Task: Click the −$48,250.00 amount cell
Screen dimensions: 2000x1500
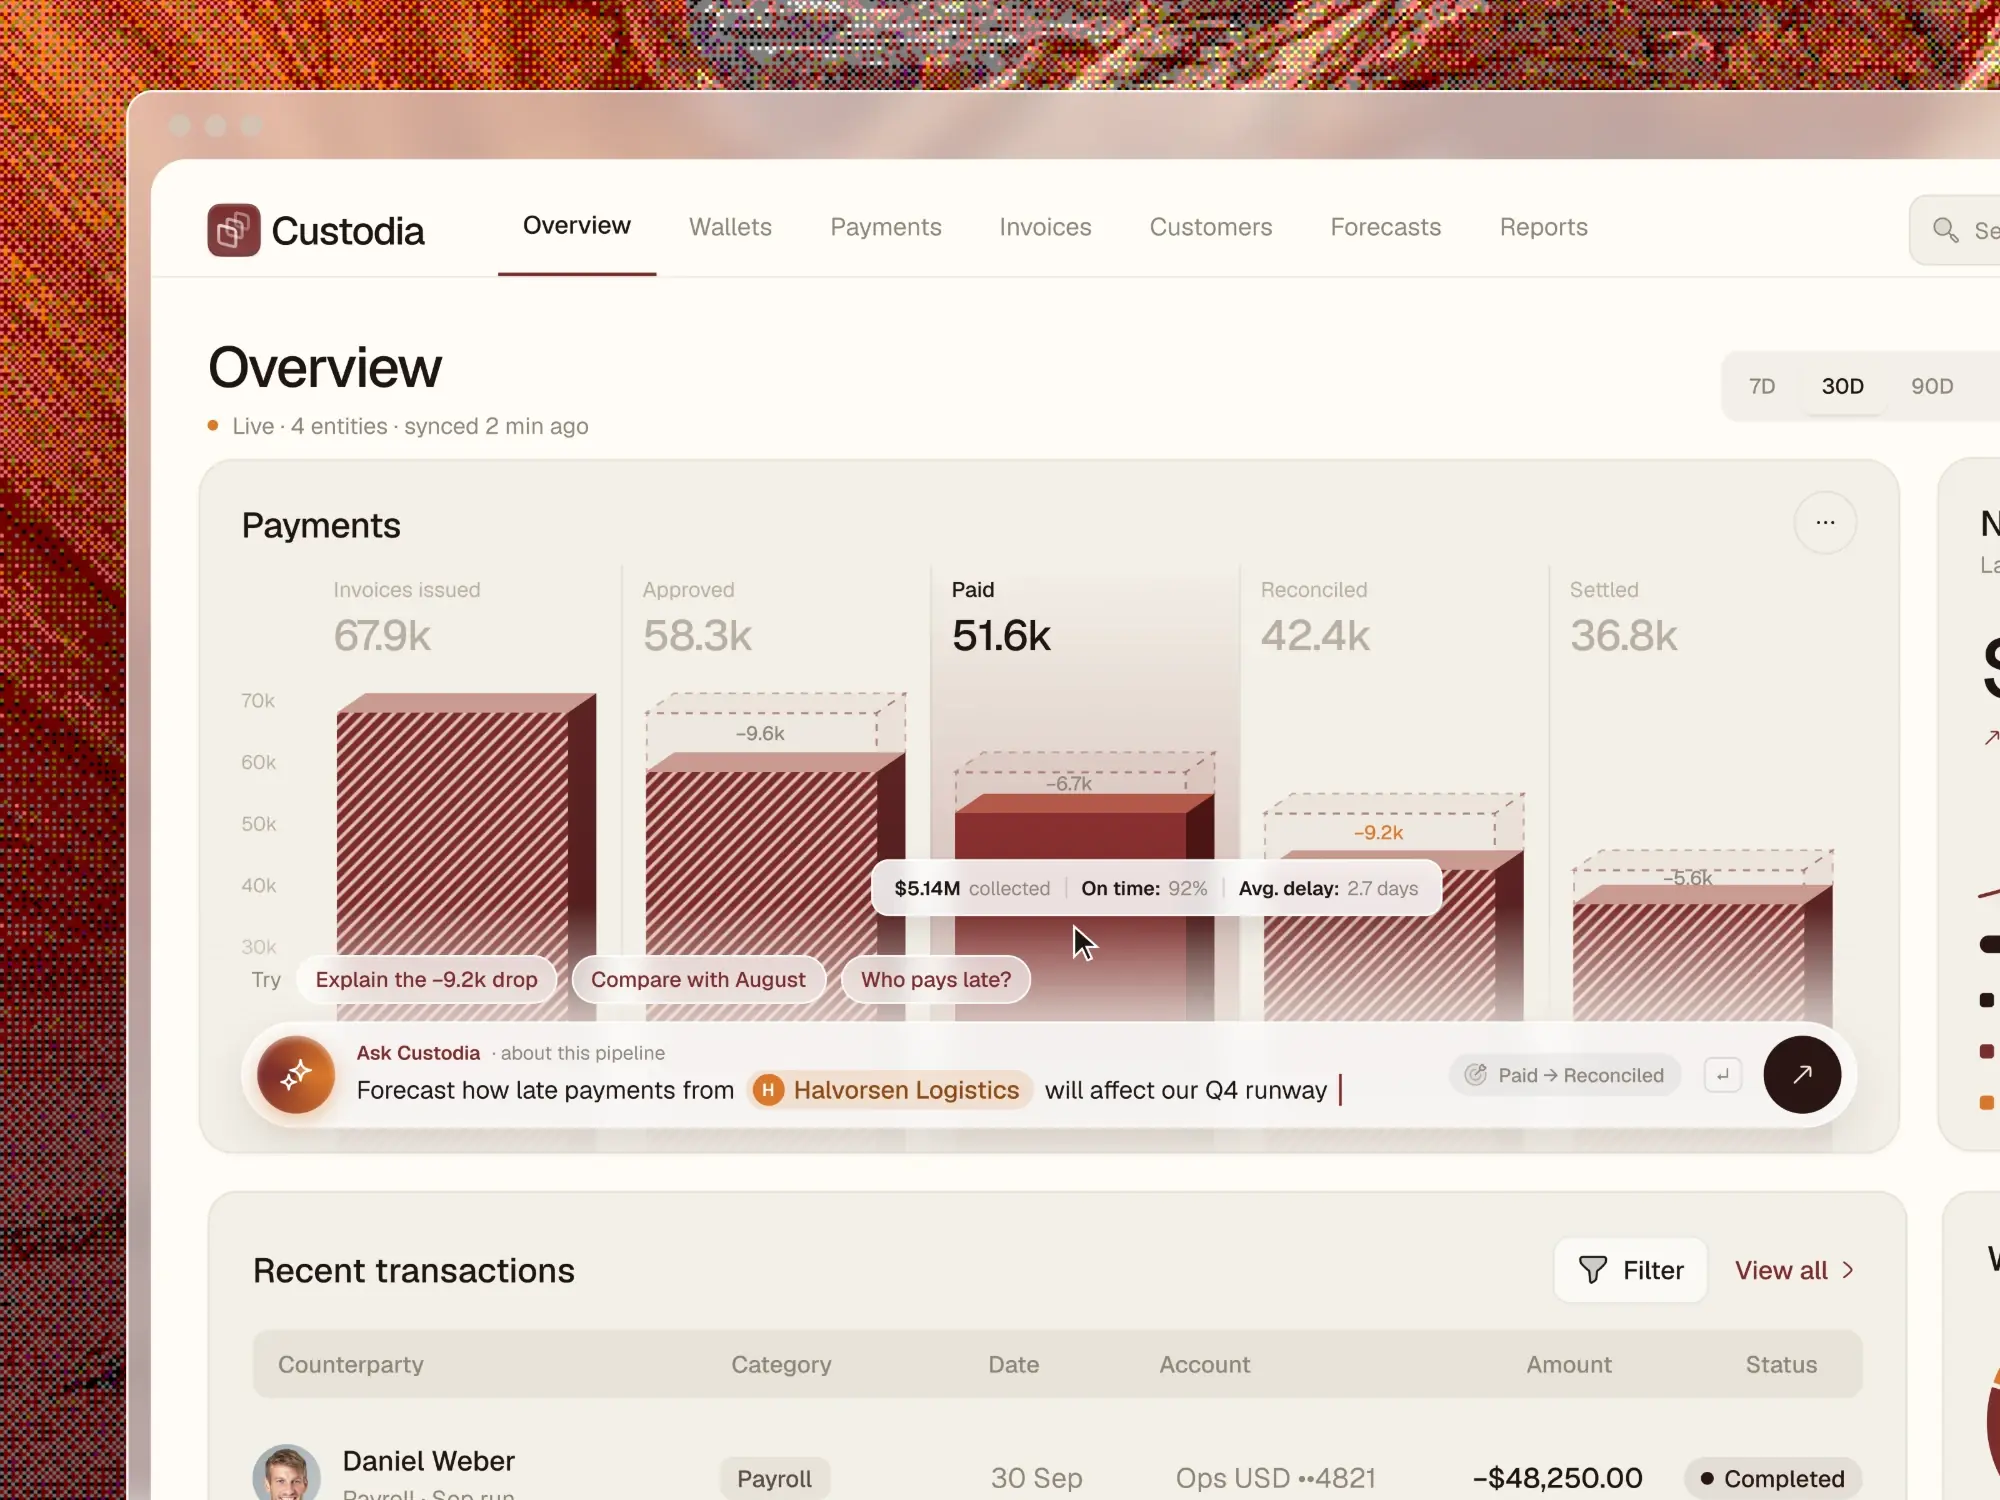Action: (x=1557, y=1478)
